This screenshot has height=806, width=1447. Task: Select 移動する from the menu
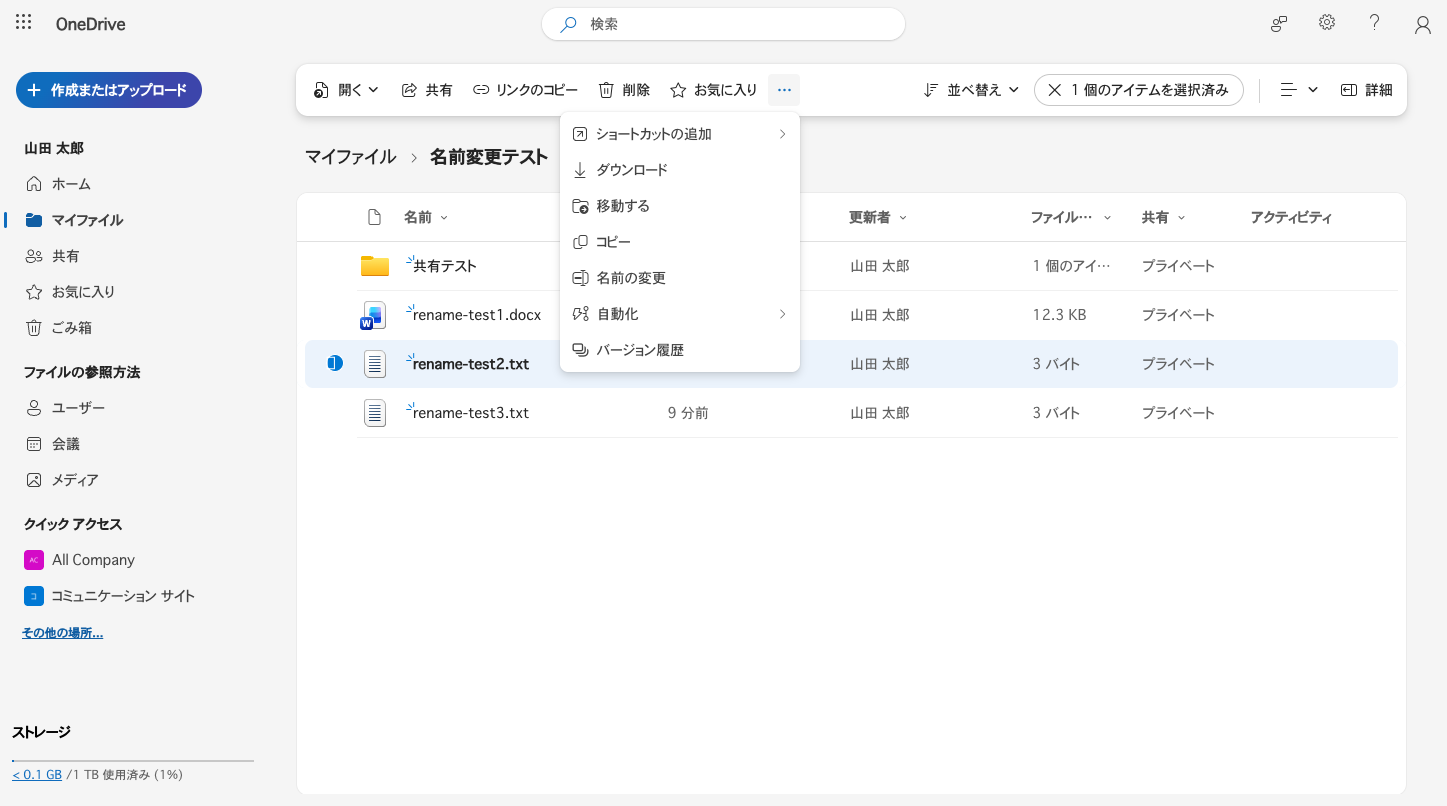pyautogui.click(x=680, y=206)
